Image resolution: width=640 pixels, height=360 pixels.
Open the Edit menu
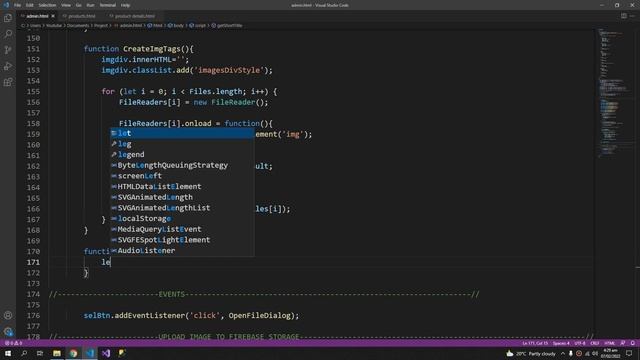click(29, 5)
